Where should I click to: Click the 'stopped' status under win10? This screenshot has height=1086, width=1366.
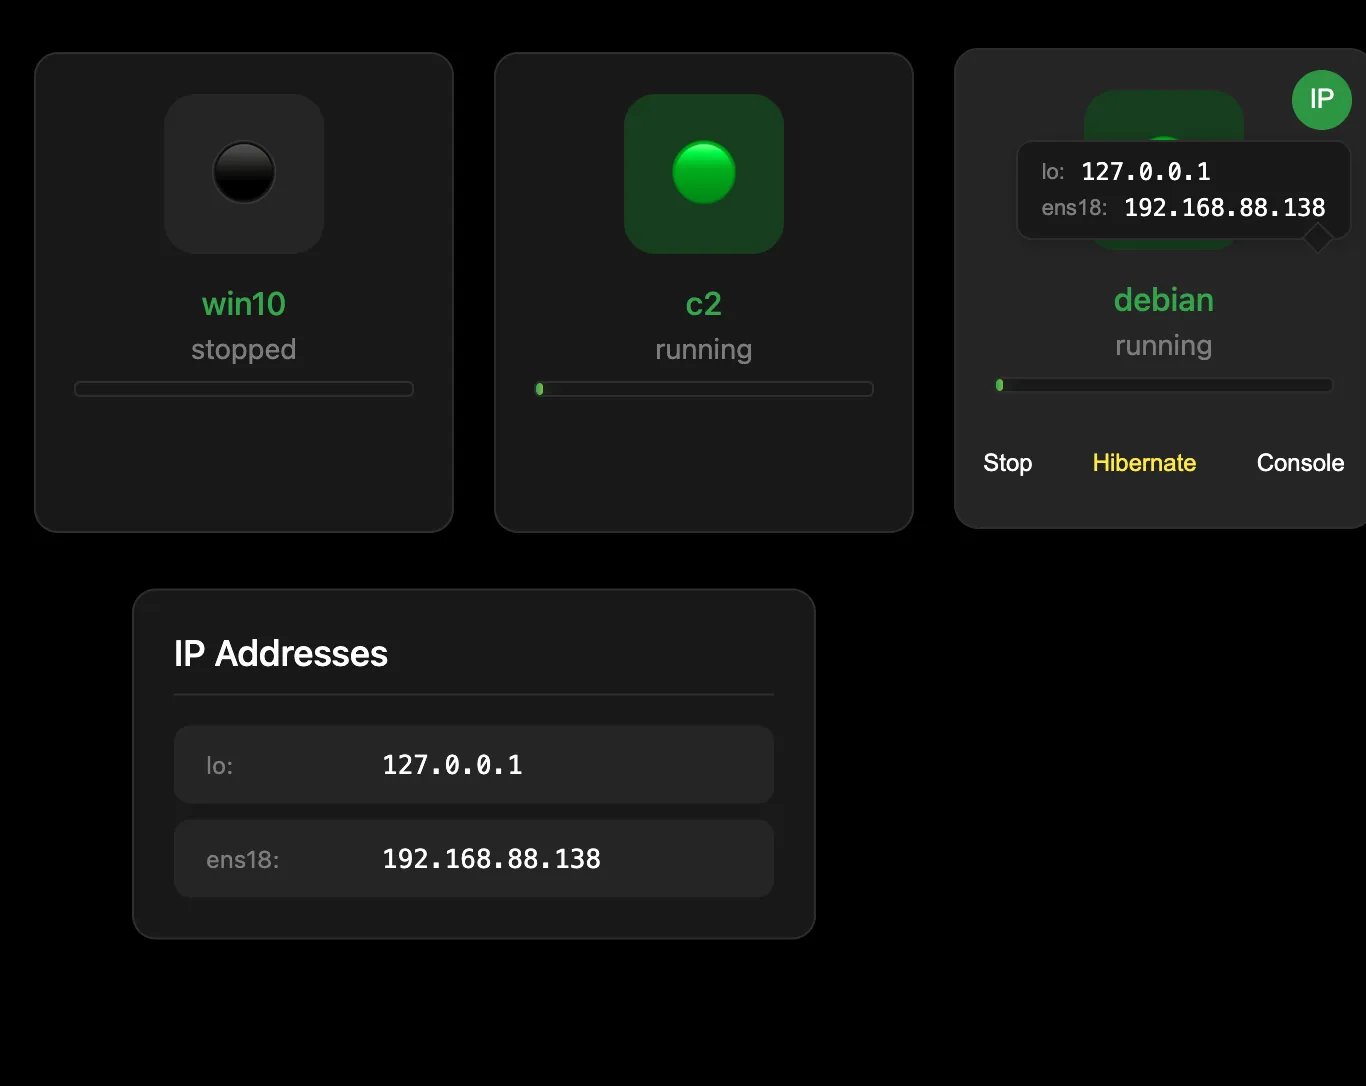pyautogui.click(x=244, y=350)
